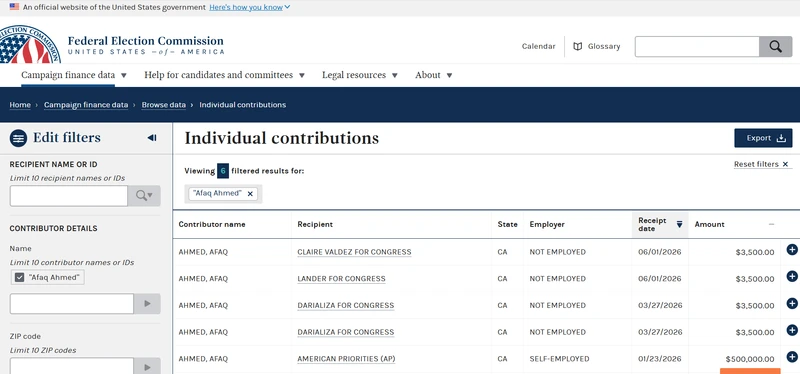Click Recipient column header
800x374 pixels.
pos(315,225)
